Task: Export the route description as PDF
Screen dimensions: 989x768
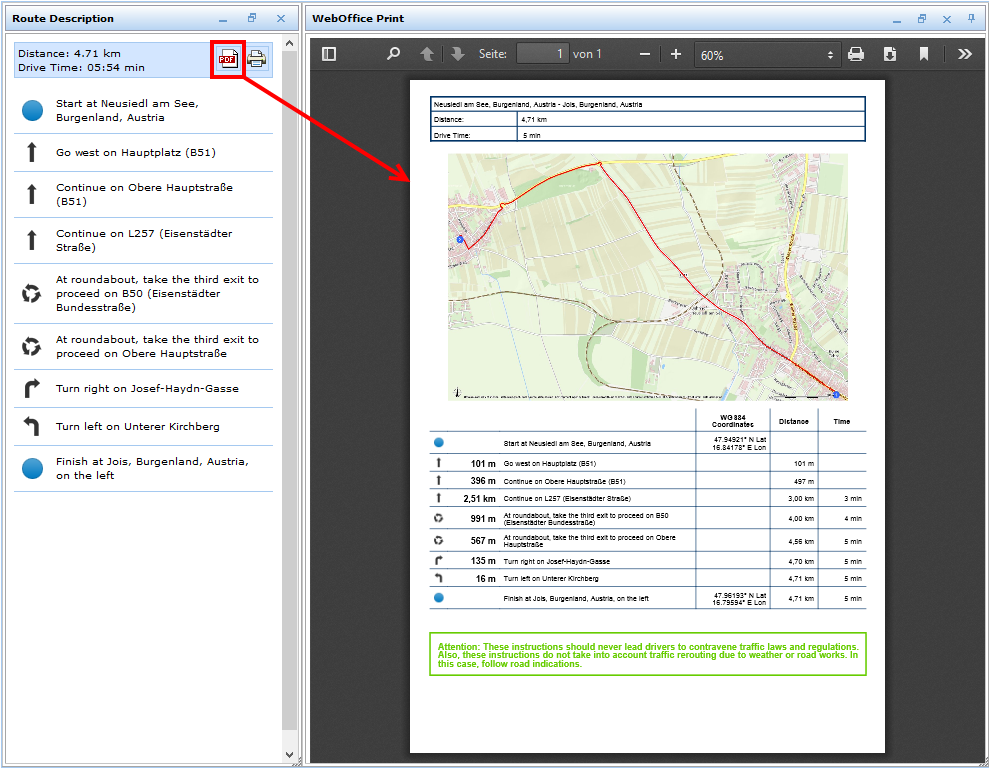Action: click(x=227, y=59)
